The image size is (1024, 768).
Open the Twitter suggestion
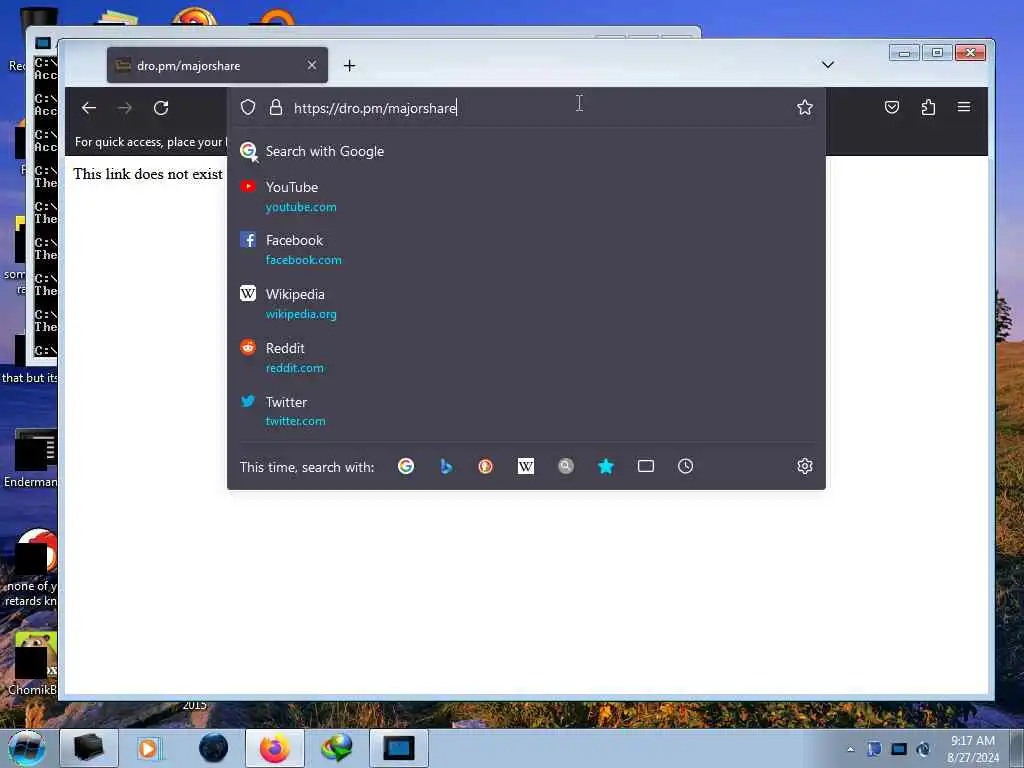(526, 411)
